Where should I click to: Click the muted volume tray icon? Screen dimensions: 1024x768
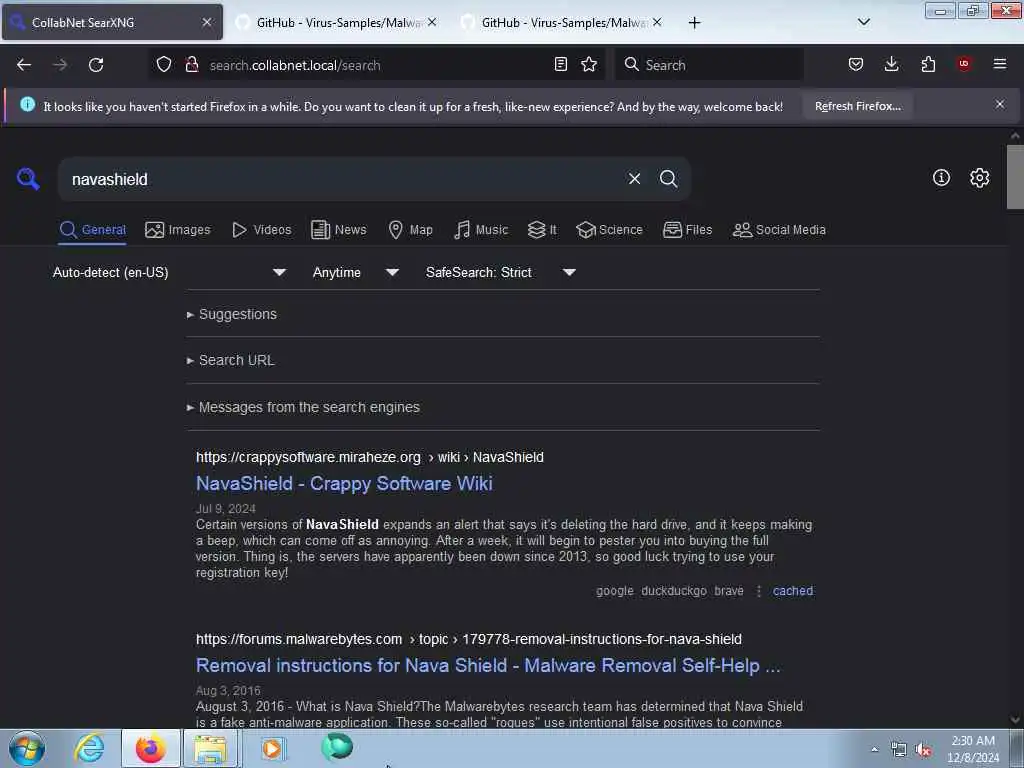[923, 750]
